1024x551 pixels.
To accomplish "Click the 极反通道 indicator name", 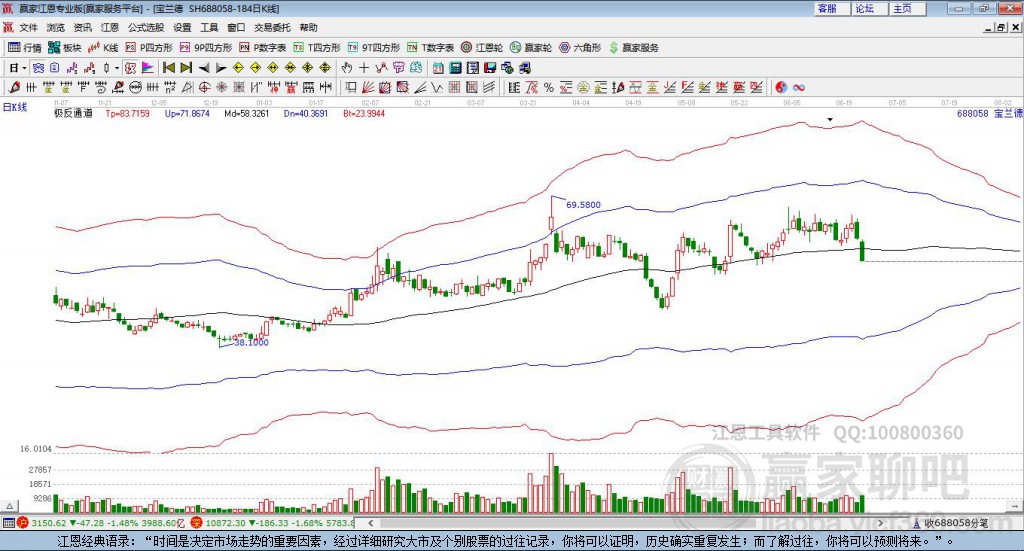I will click(x=73, y=114).
